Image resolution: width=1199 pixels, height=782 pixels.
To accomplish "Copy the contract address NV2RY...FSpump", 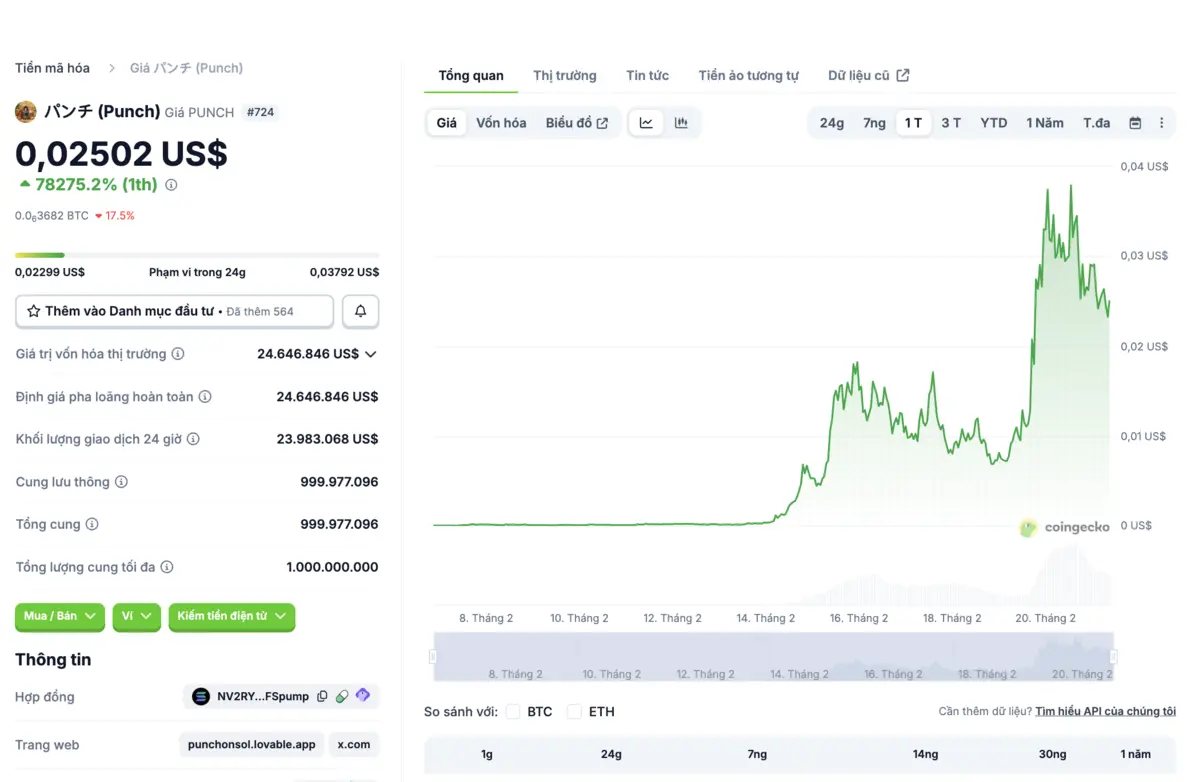I will (322, 696).
